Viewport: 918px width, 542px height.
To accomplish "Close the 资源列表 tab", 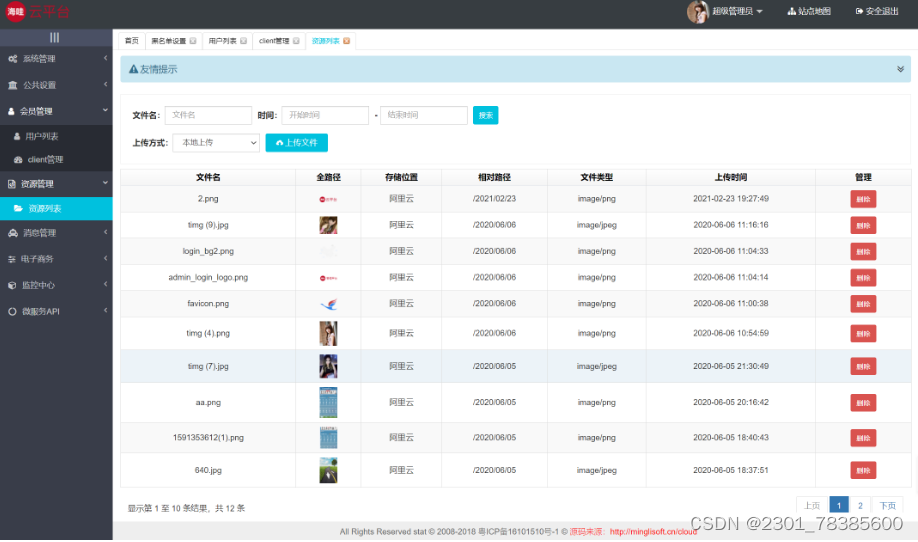I will 347,41.
